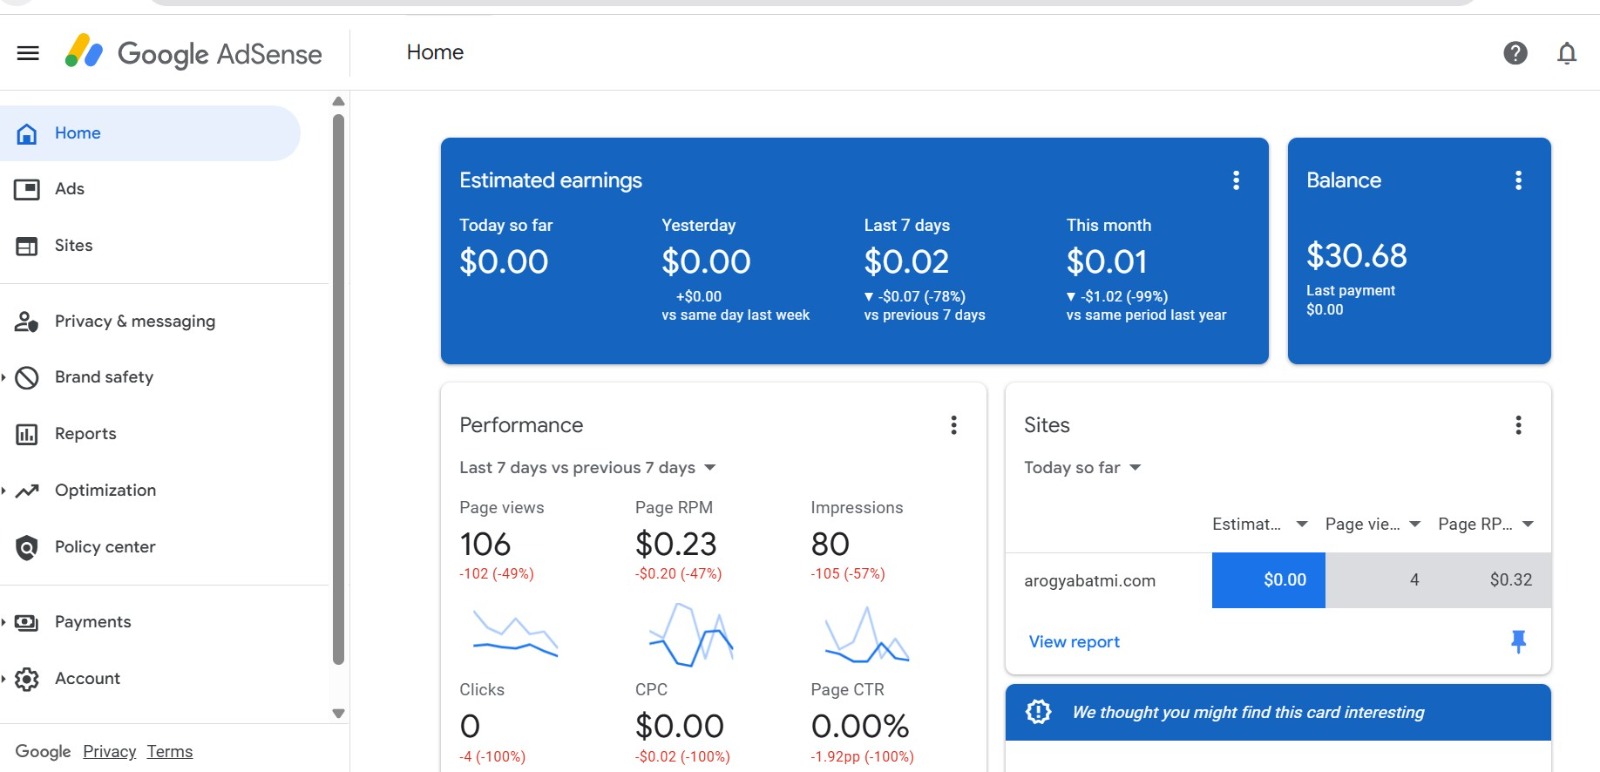The width and height of the screenshot is (1600, 772).
Task: Click the View report link
Action: click(1074, 642)
